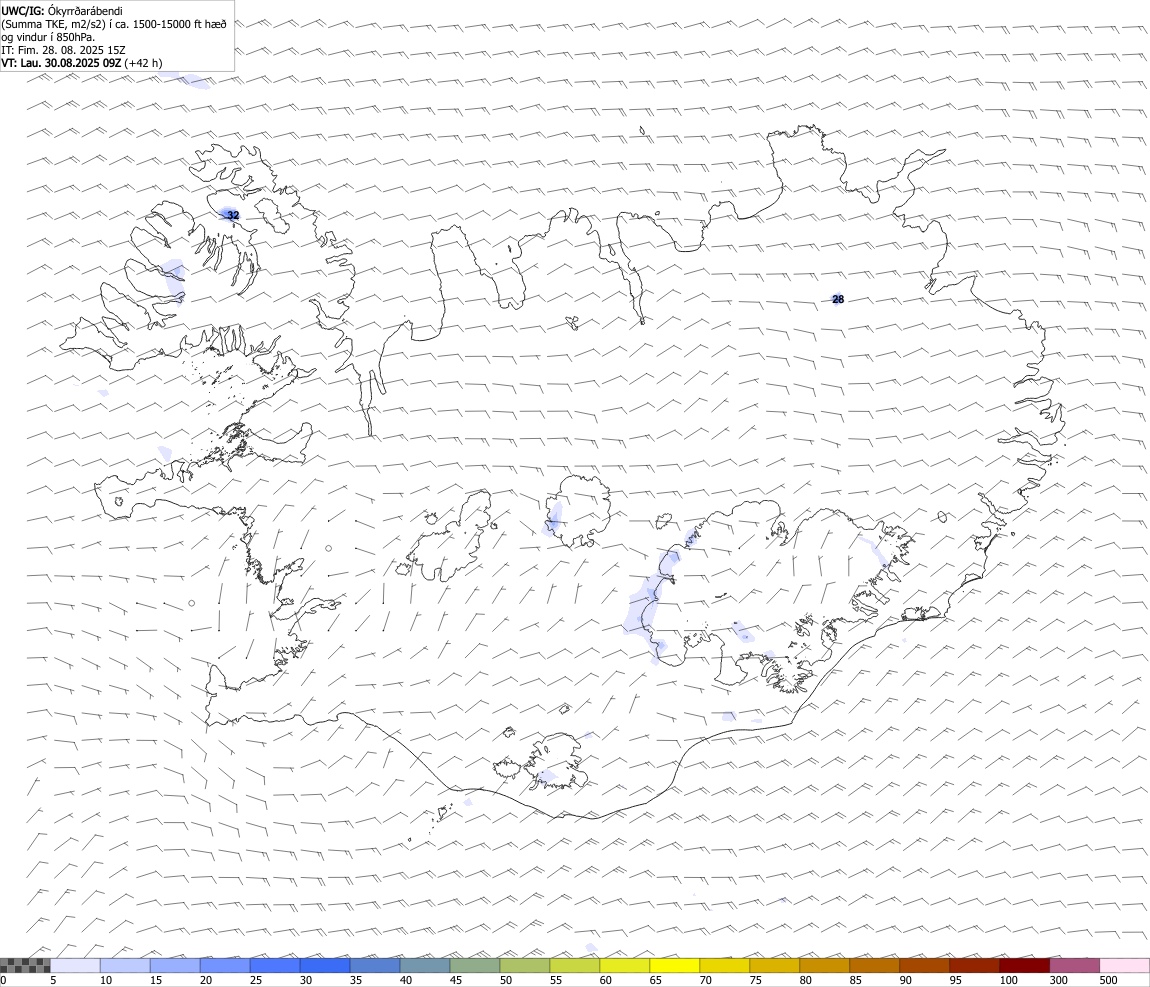Viewport: 1150px width, 987px height.
Task: Click the "(Summa TKE, m2/s2)" description line
Action: point(114,24)
